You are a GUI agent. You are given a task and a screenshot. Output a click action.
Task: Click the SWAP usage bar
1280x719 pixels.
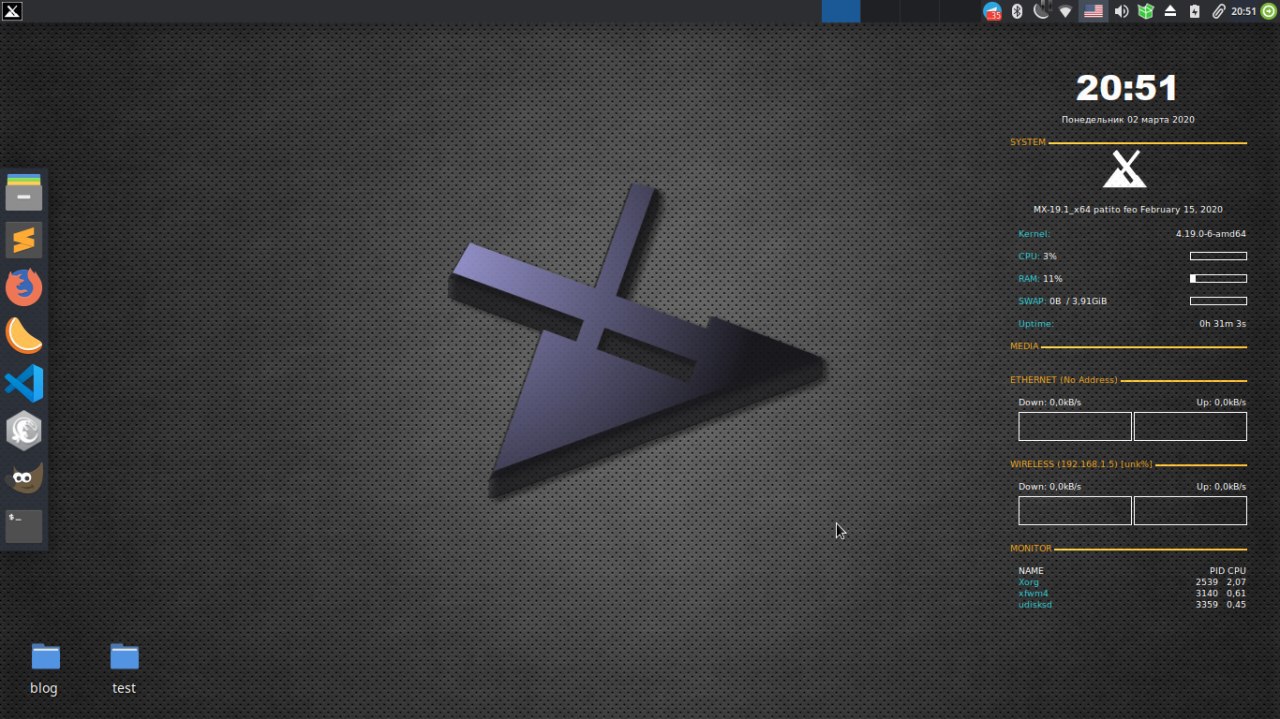click(x=1218, y=301)
